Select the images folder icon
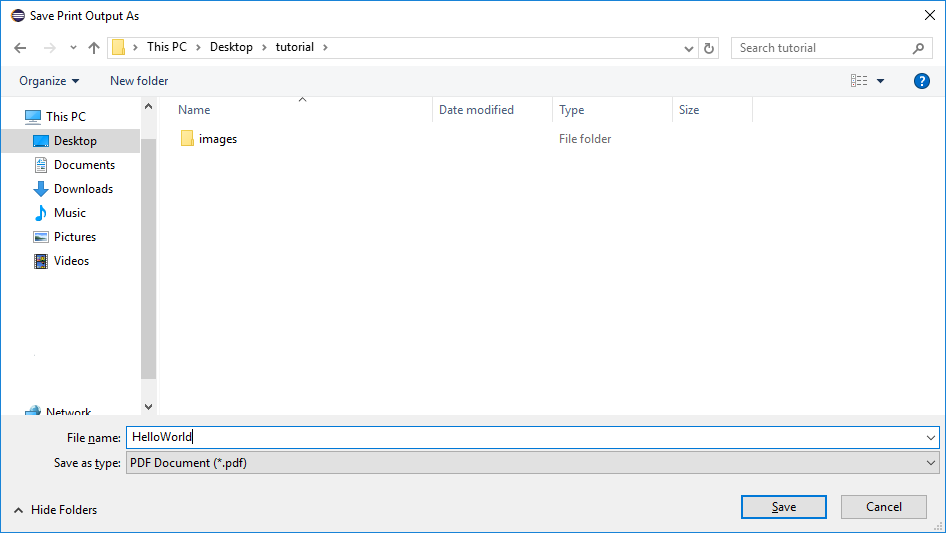 [187, 139]
